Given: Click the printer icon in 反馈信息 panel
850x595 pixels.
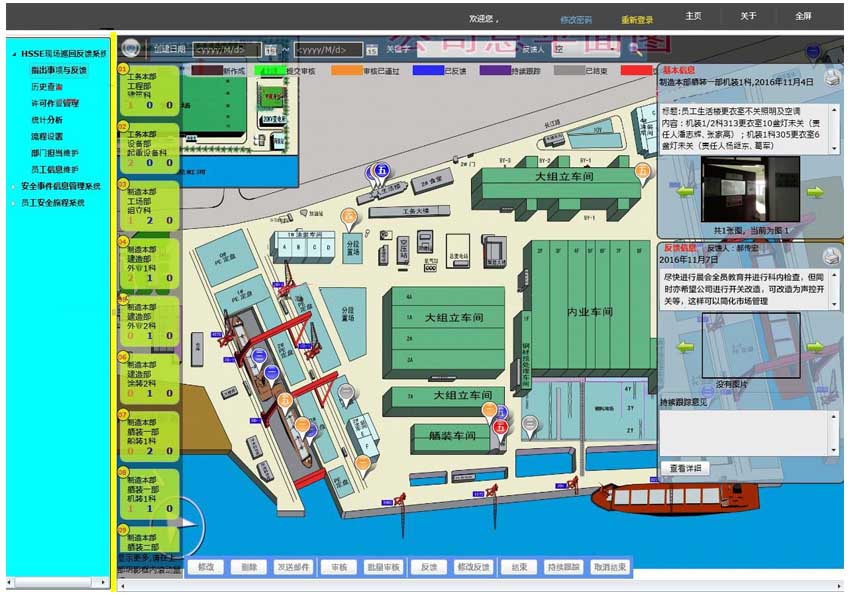Looking at the screenshot, I should click(x=832, y=254).
